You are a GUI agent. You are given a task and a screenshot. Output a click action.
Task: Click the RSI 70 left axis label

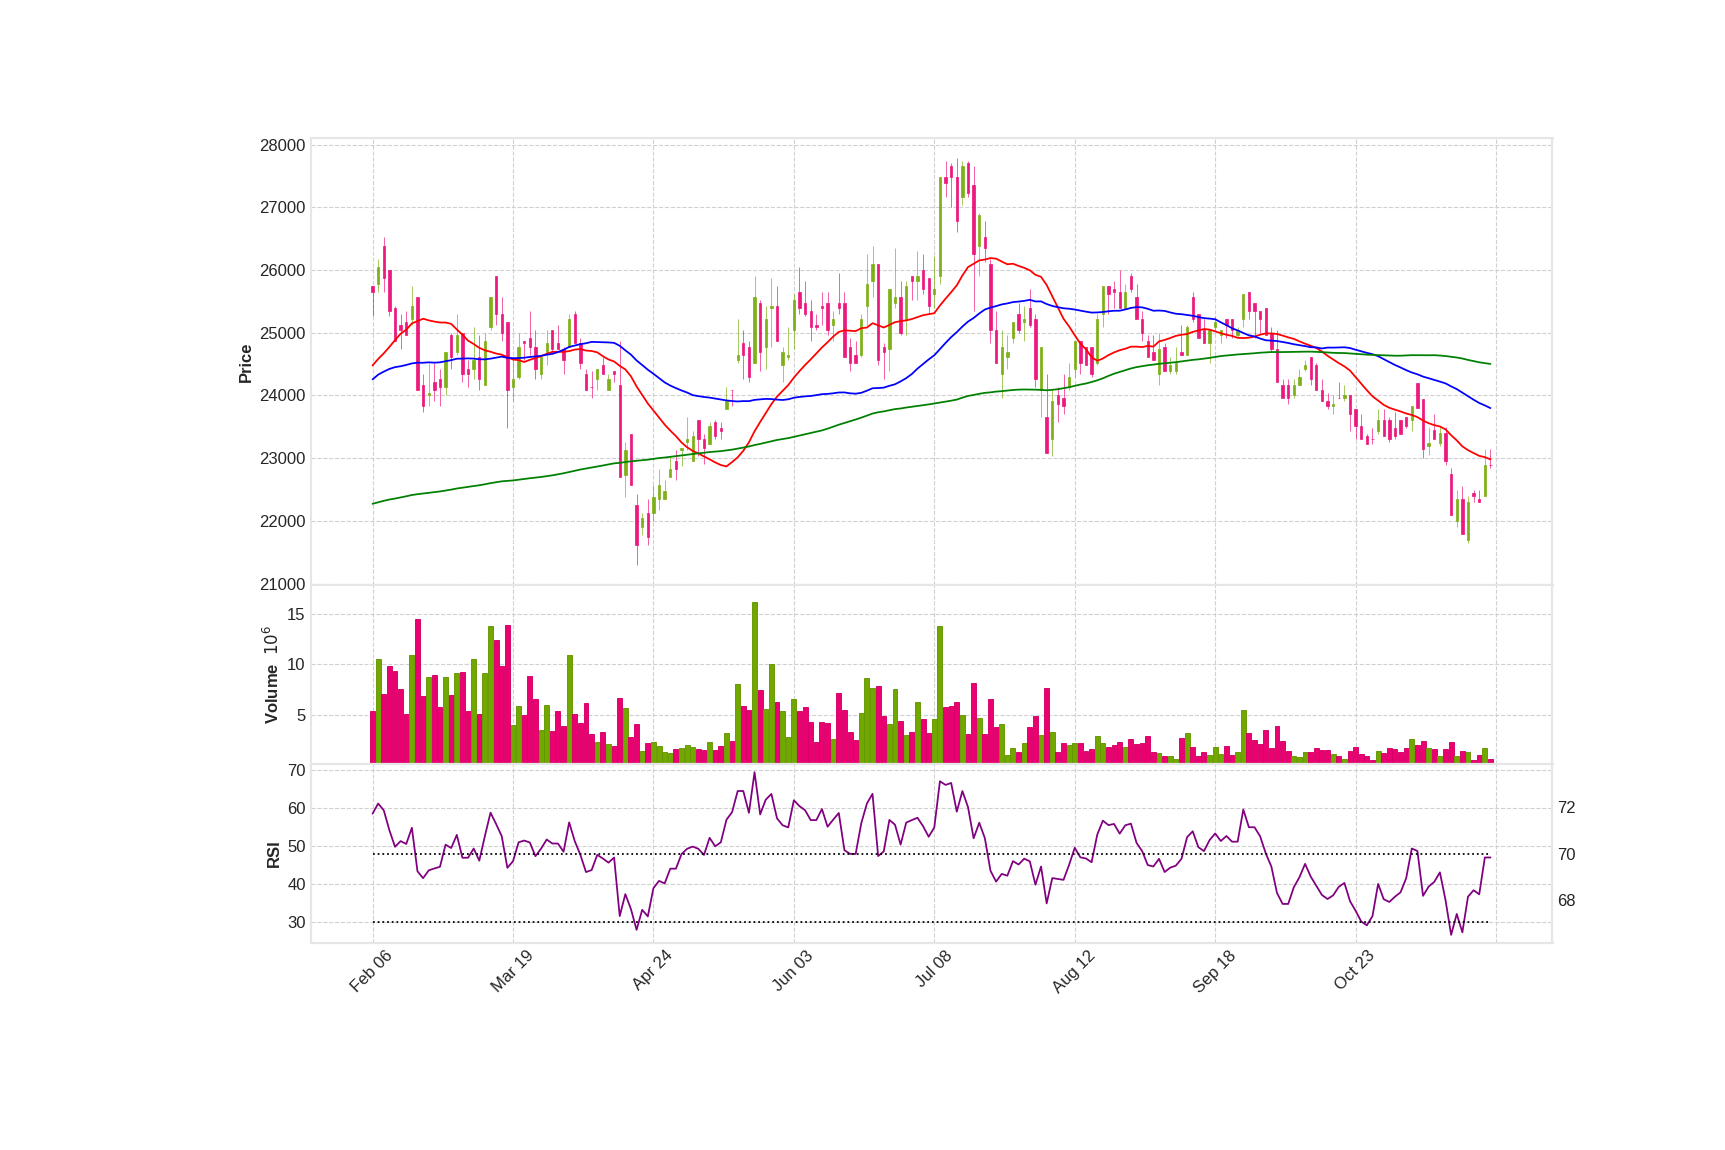coord(296,770)
